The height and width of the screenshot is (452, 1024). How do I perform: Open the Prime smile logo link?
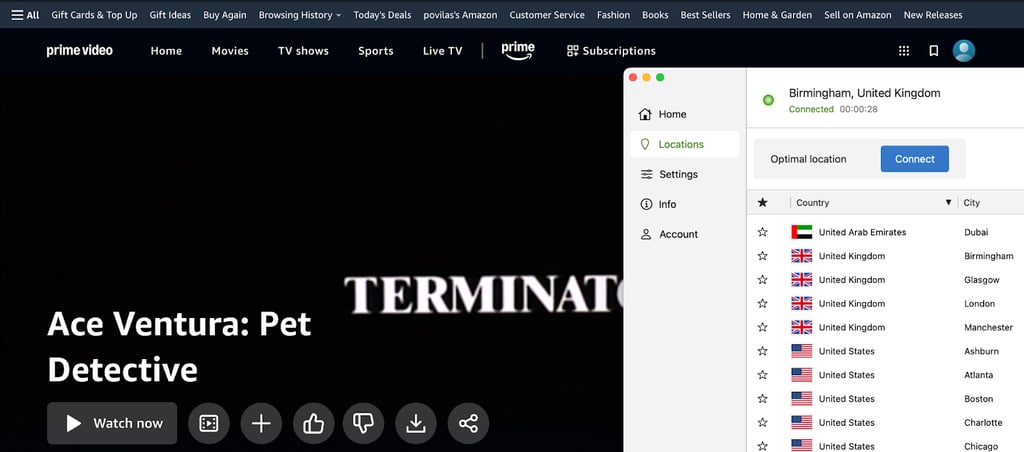(518, 50)
